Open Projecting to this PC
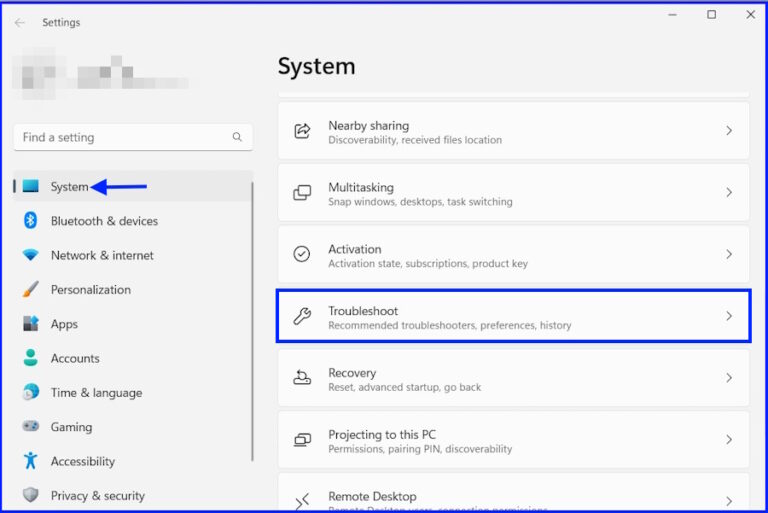 pyautogui.click(x=513, y=440)
